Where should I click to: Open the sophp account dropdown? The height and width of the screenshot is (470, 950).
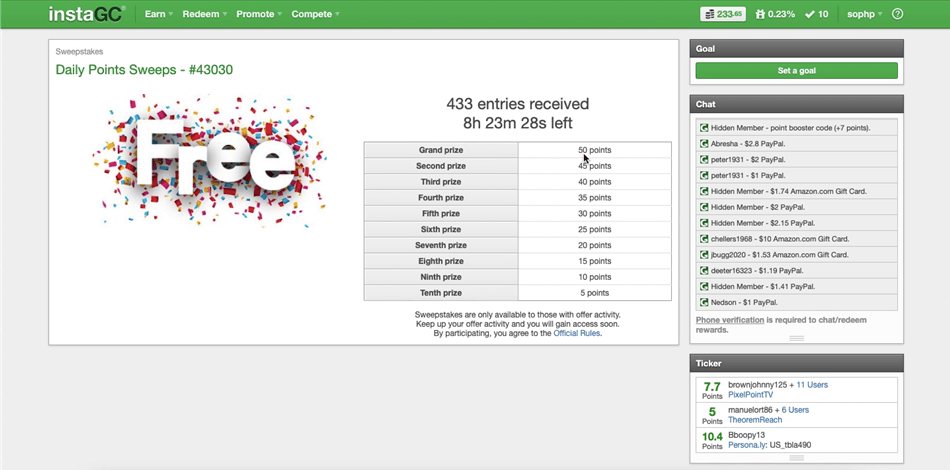pyautogui.click(x=865, y=14)
